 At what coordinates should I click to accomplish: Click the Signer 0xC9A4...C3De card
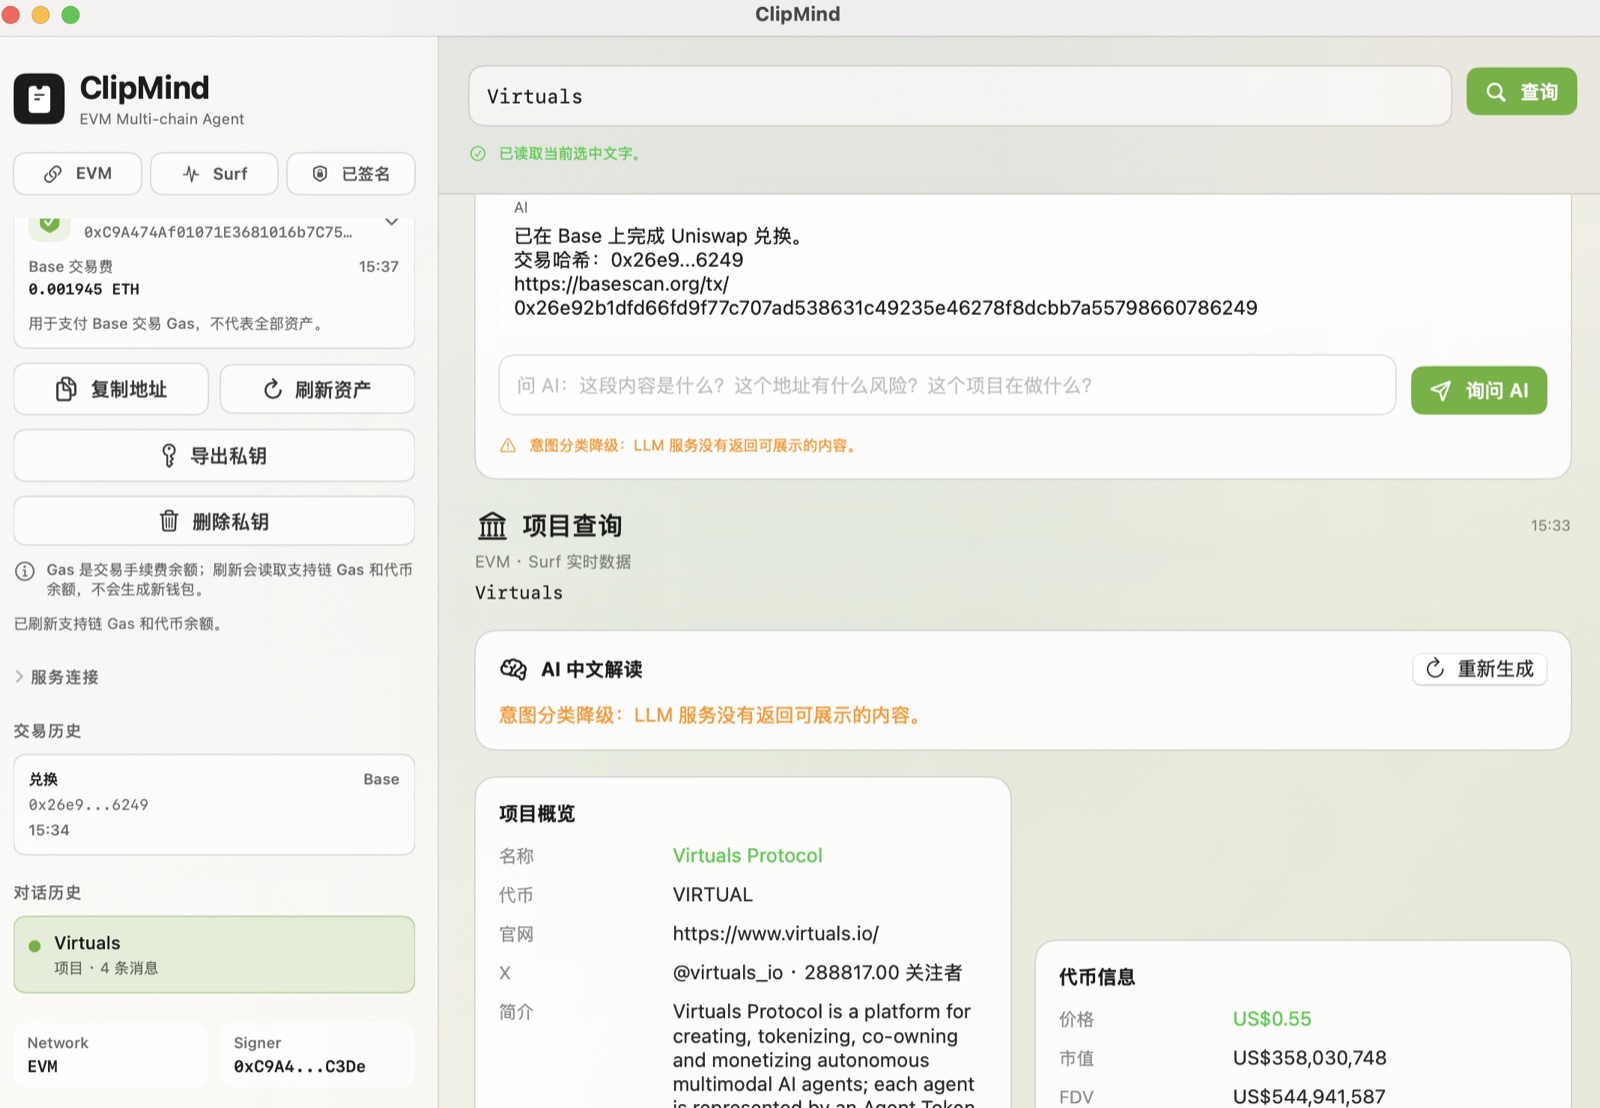(x=317, y=1055)
